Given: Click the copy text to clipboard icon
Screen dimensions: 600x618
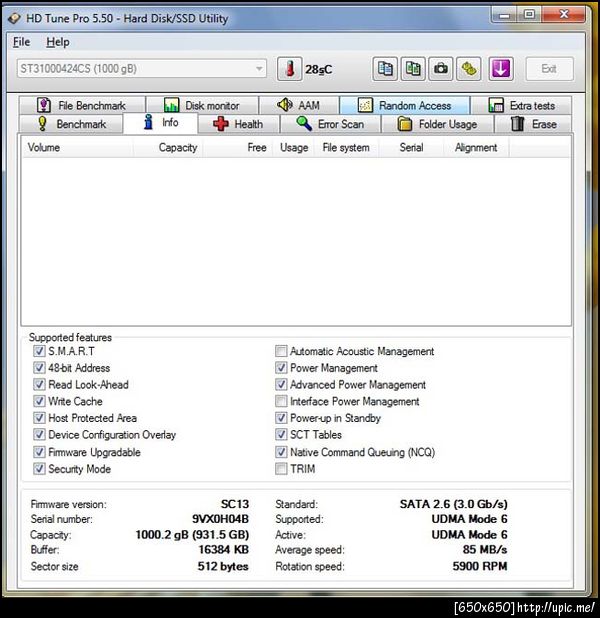Looking at the screenshot, I should (385, 69).
